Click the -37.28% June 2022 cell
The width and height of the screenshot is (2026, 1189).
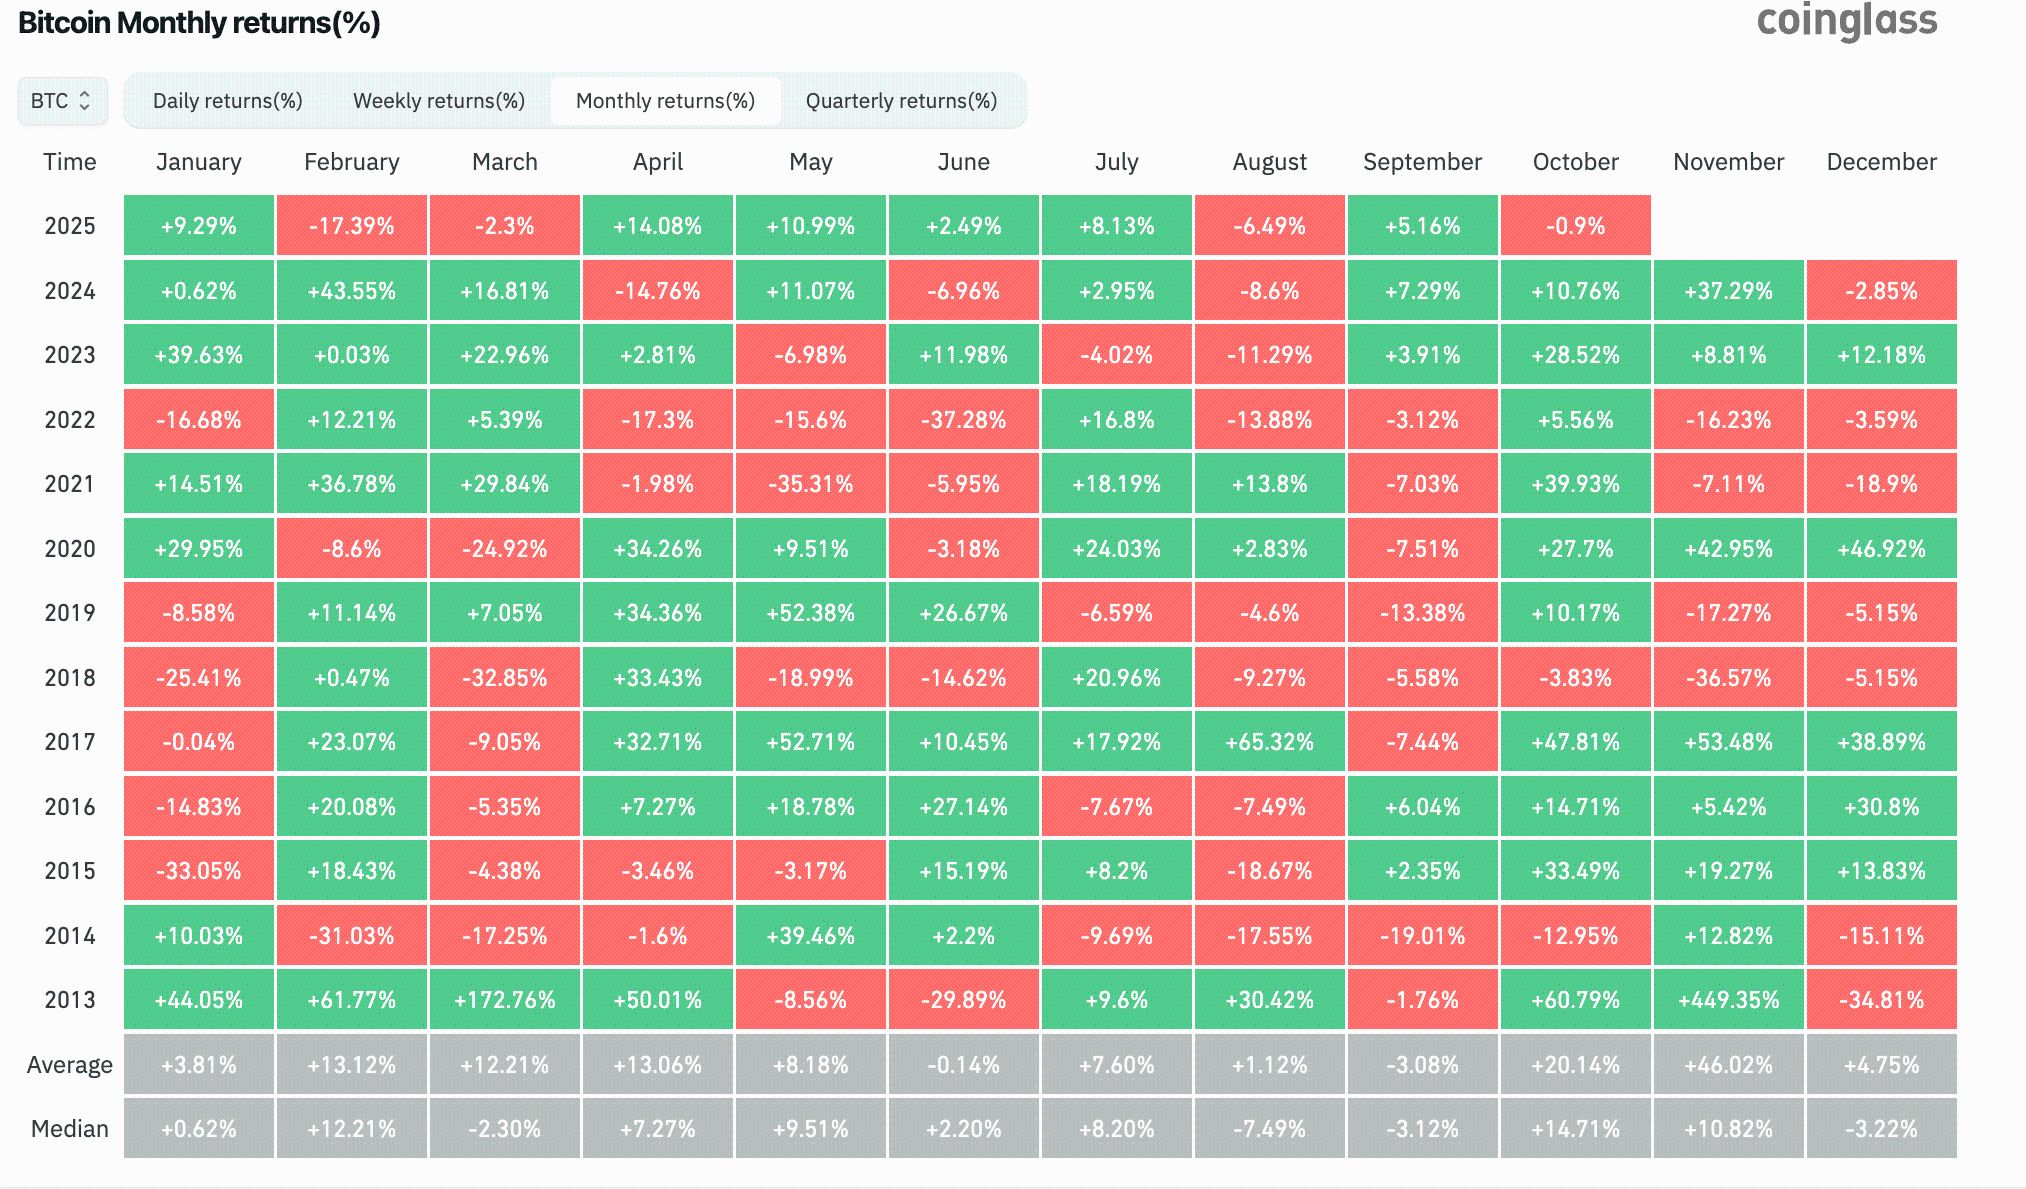tap(963, 420)
